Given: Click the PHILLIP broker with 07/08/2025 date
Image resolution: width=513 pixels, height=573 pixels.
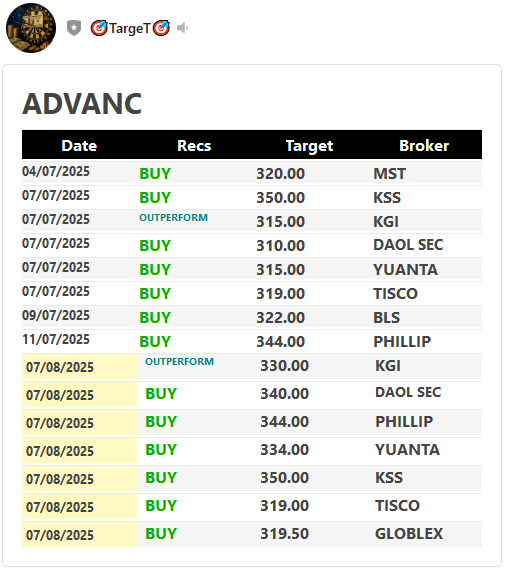Looking at the screenshot, I should point(404,422).
